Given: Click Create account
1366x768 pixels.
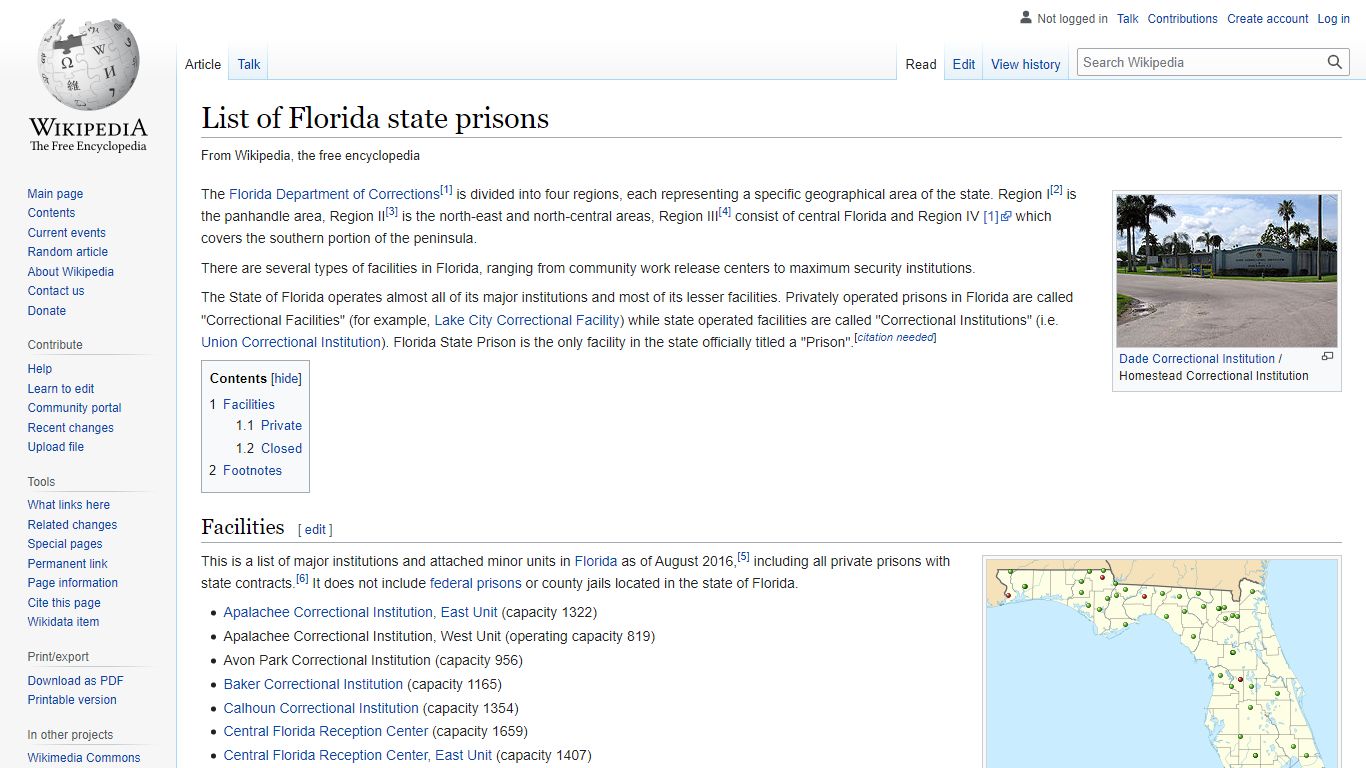Looking at the screenshot, I should 1268,19.
